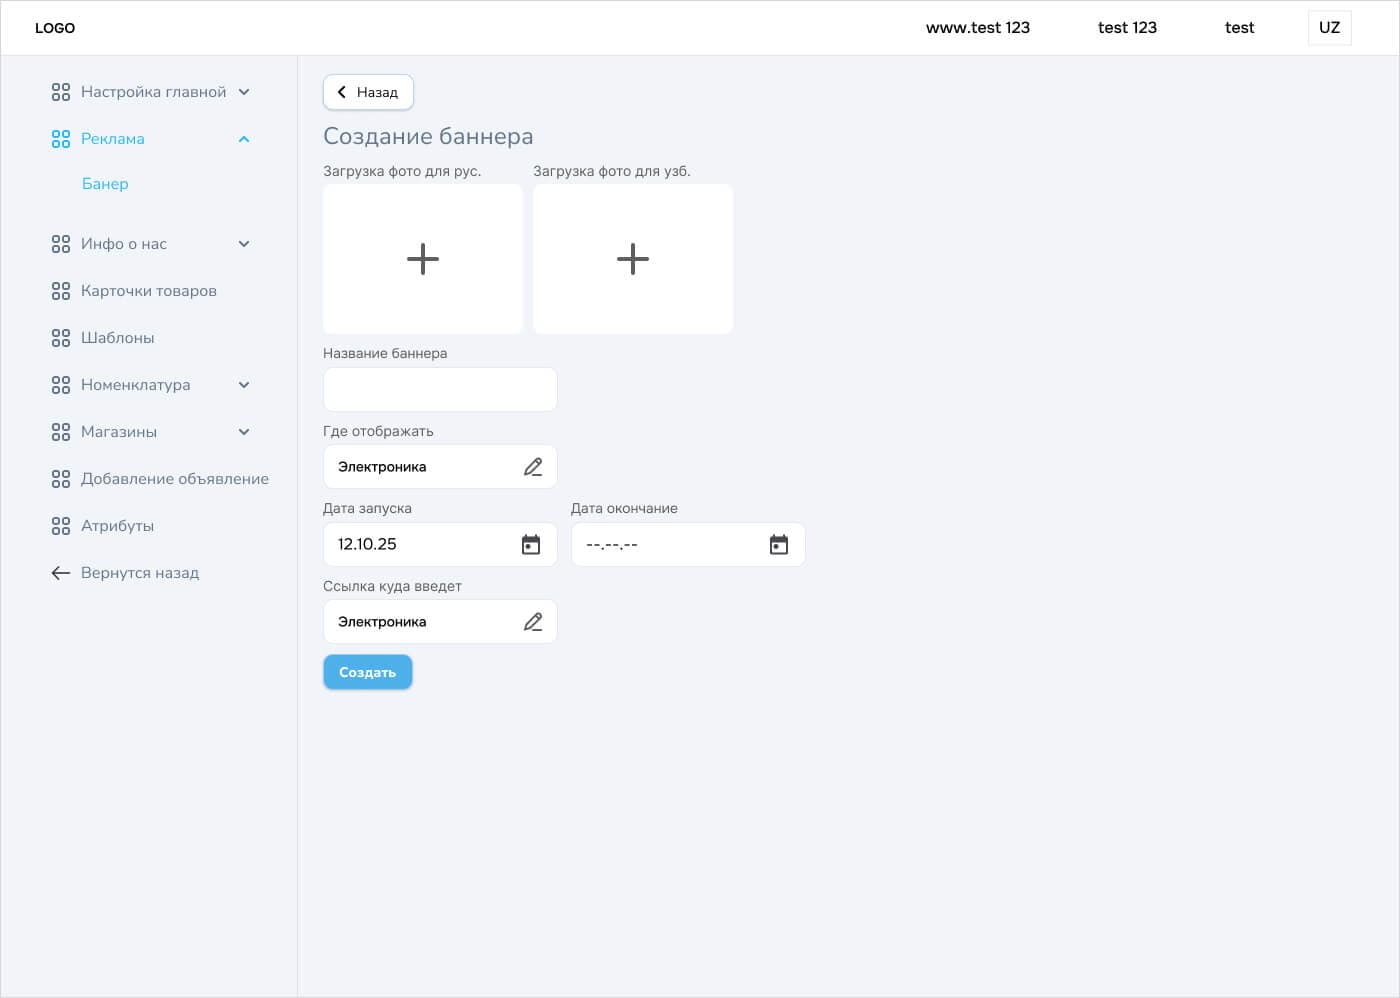This screenshot has height=998, width=1400.
Task: Expand the Инфо о нас chevron
Action: (x=244, y=244)
